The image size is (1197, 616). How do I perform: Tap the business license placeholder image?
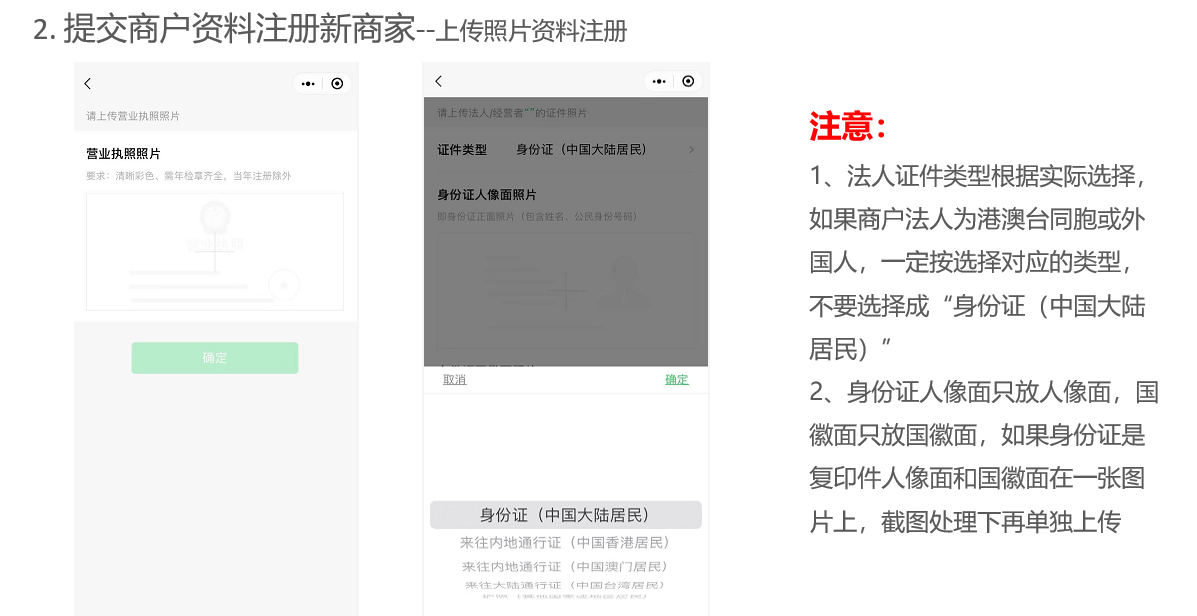point(215,251)
